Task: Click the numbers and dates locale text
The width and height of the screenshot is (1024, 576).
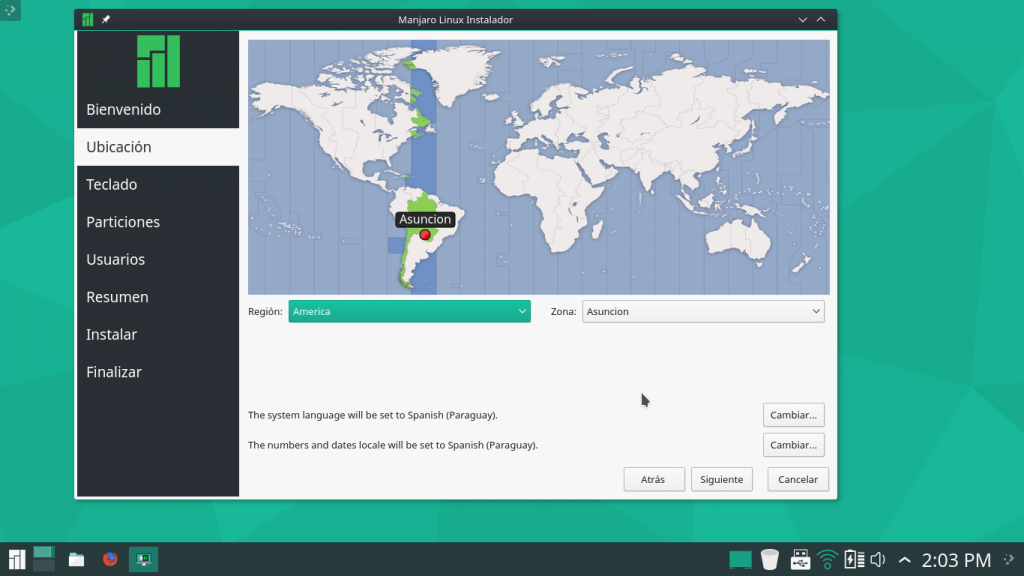Action: 392,445
